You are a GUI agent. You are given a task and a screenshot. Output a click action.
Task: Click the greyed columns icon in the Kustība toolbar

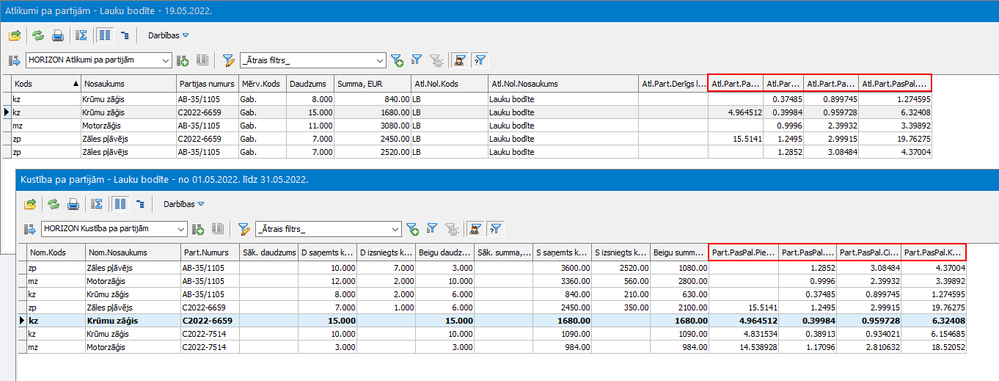point(218,229)
